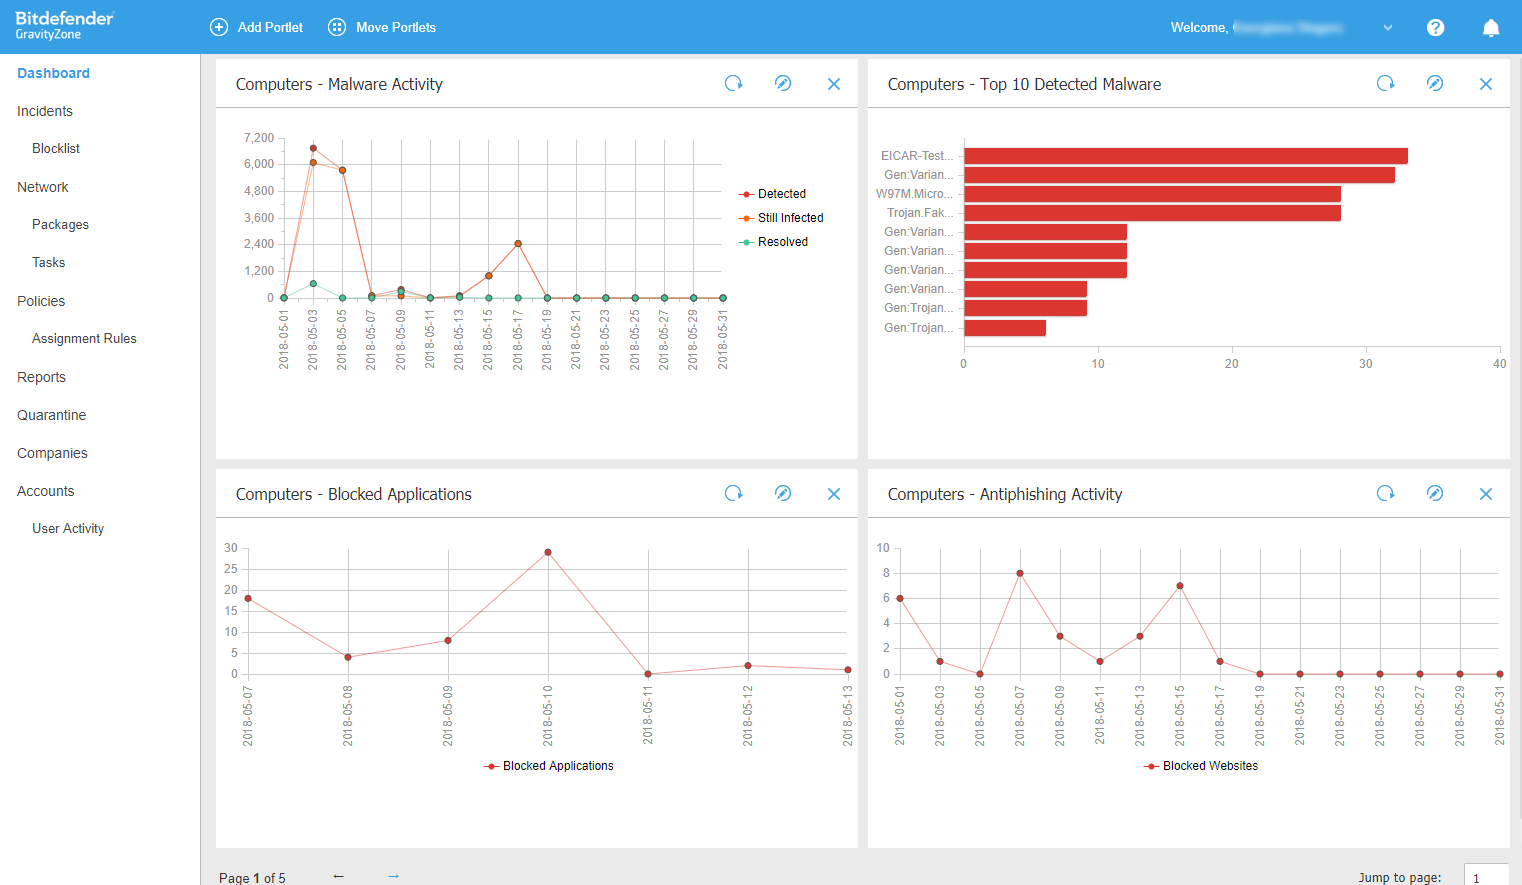Open the Help menu

coord(1435,27)
